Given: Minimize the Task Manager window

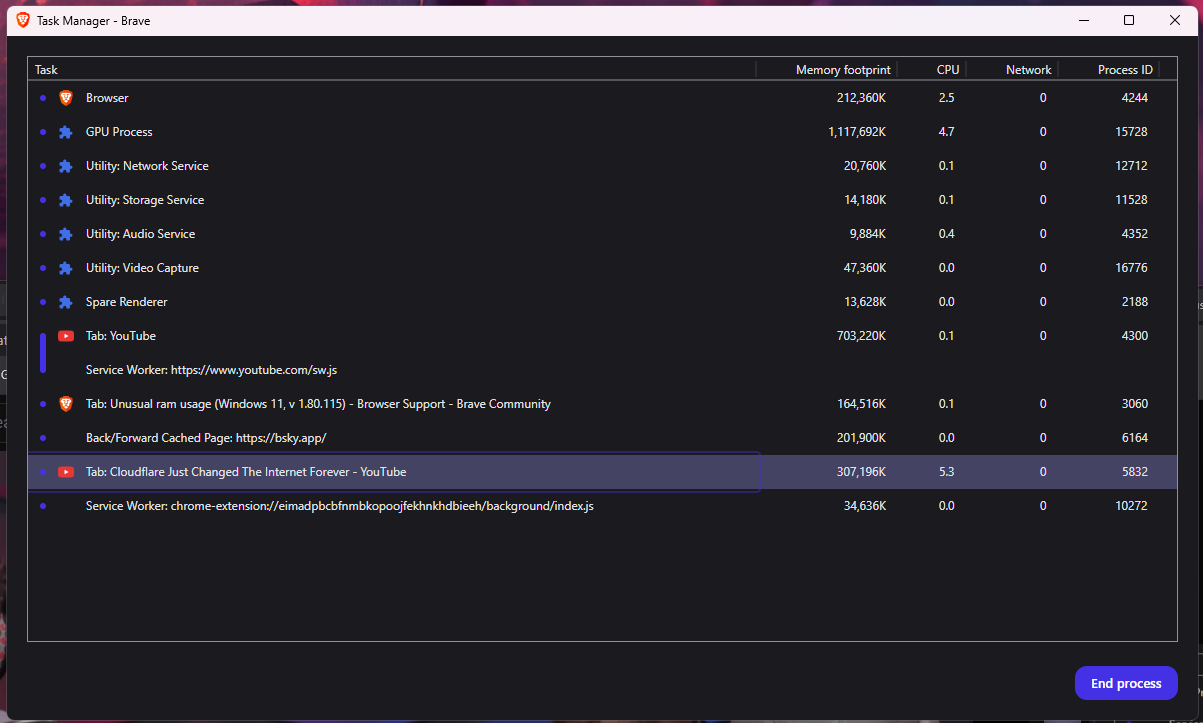Looking at the screenshot, I should [x=1083, y=20].
